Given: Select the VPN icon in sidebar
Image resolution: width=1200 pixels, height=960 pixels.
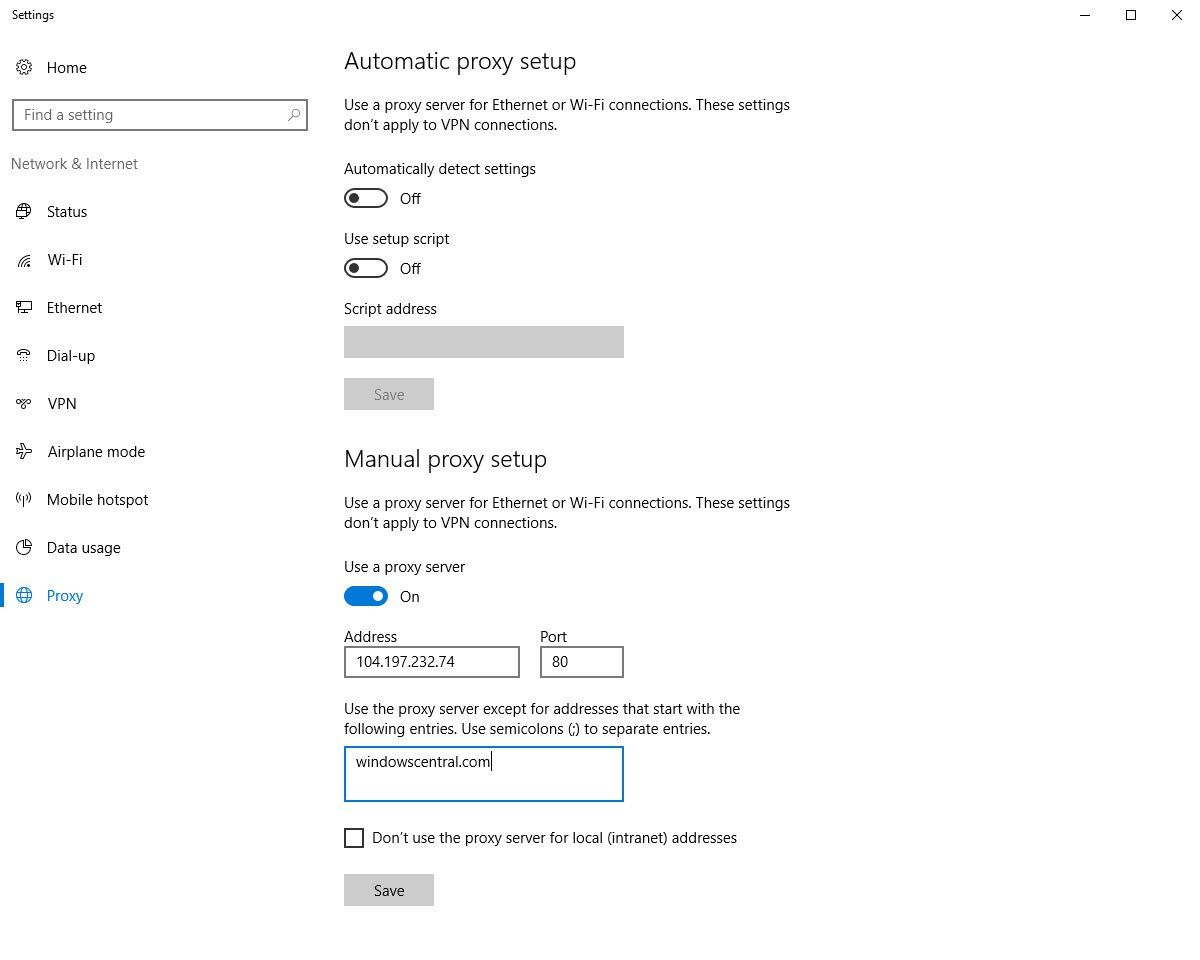Looking at the screenshot, I should [x=24, y=403].
